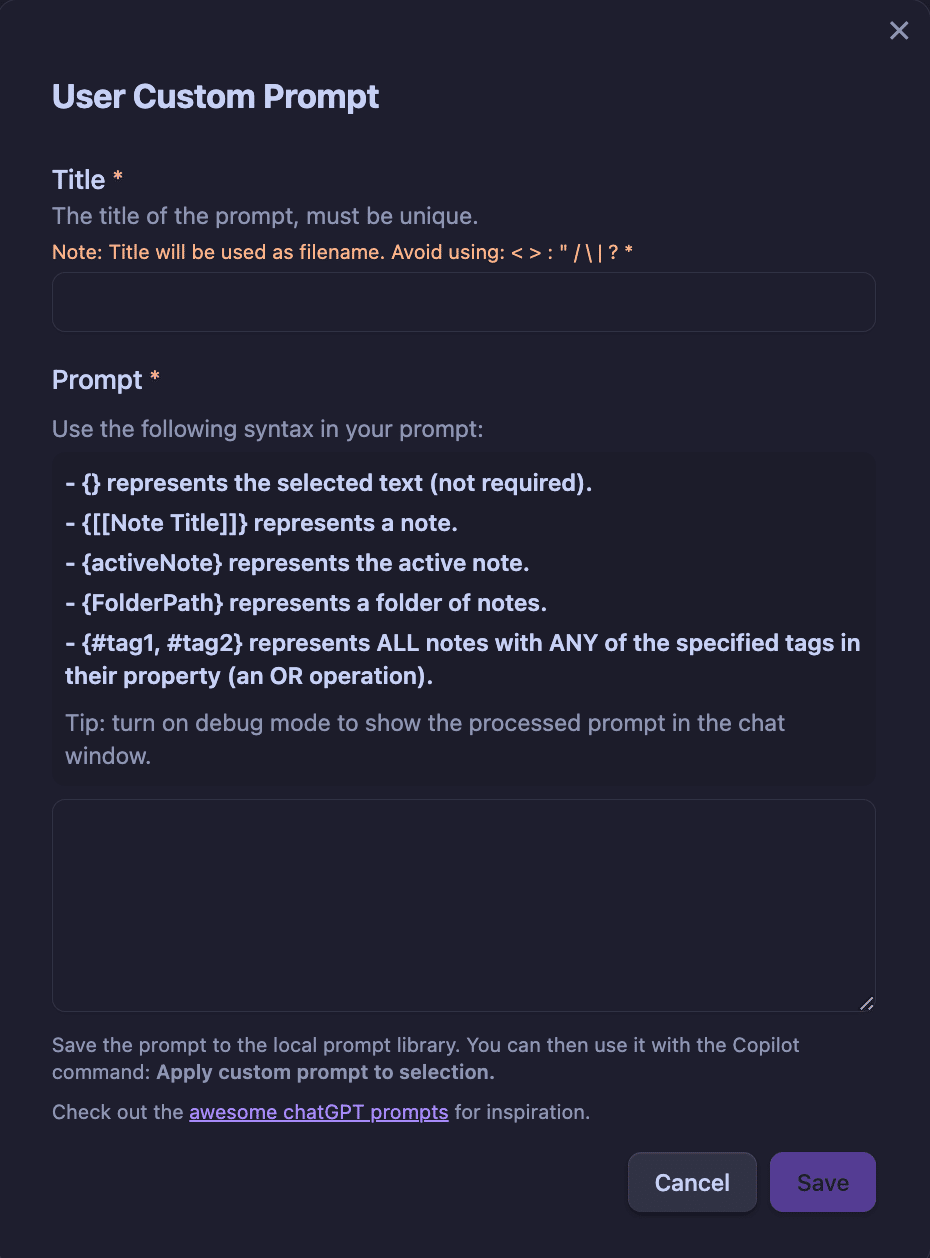Click inside the Prompt text area
The width and height of the screenshot is (930, 1258).
464,905
